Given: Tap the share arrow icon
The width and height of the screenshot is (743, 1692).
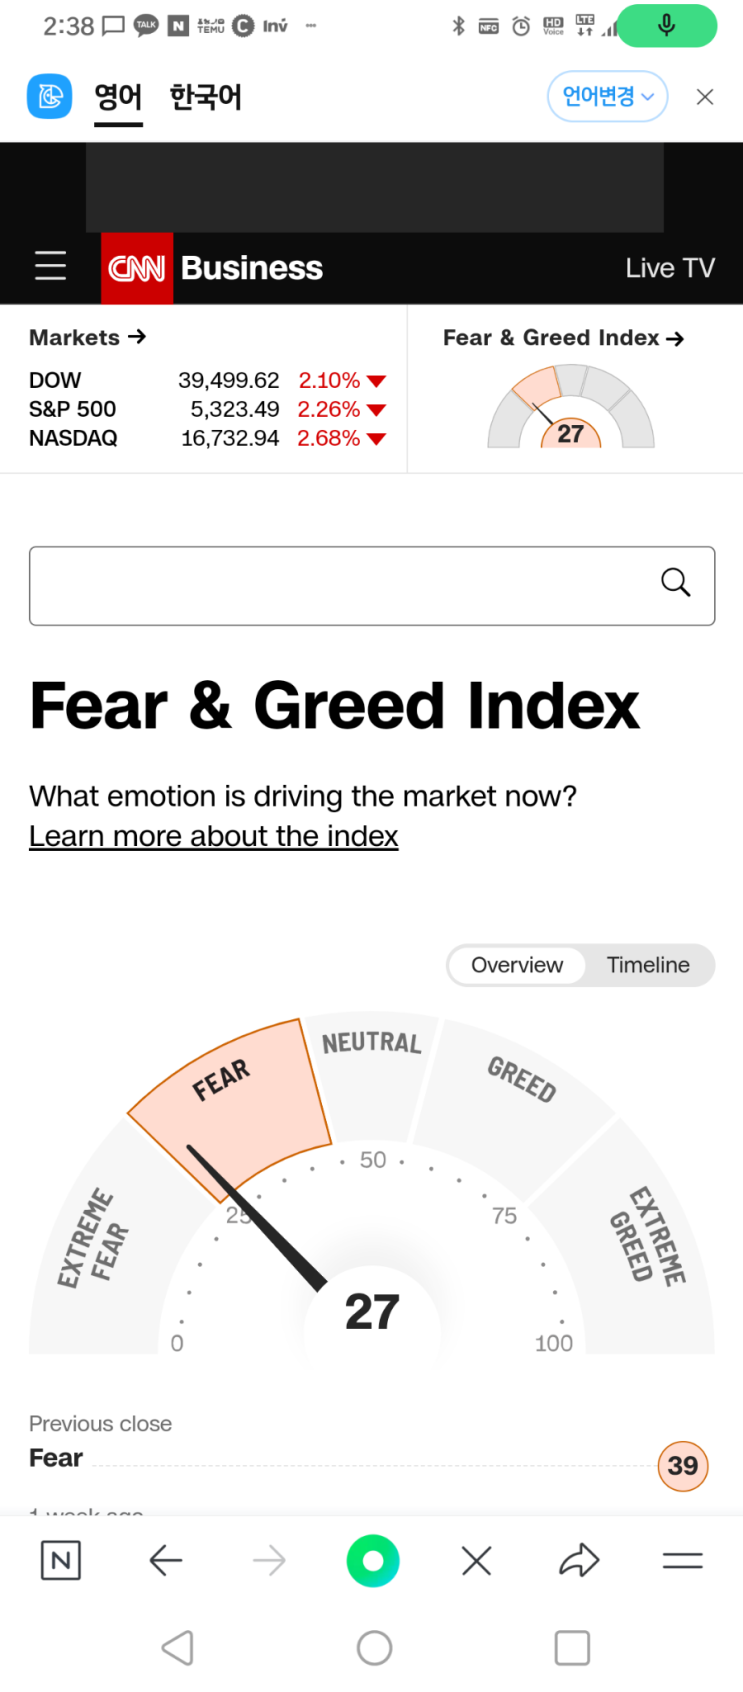Looking at the screenshot, I should coord(578,1560).
